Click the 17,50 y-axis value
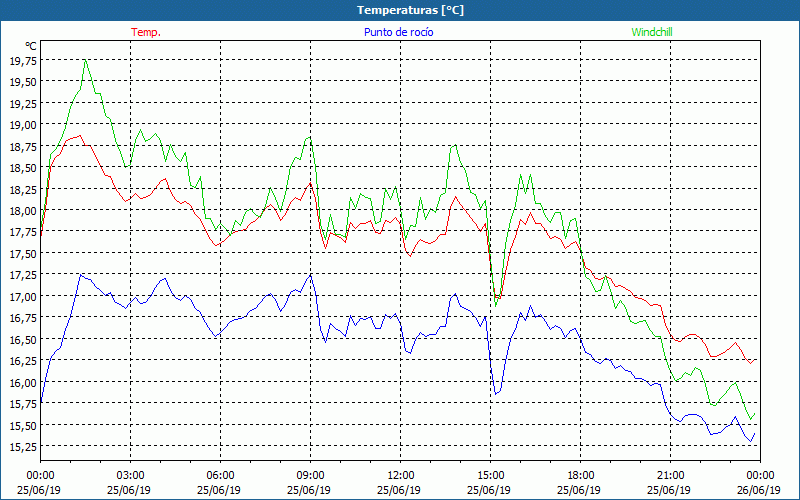This screenshot has height=500, width=800. pyautogui.click(x=23, y=254)
